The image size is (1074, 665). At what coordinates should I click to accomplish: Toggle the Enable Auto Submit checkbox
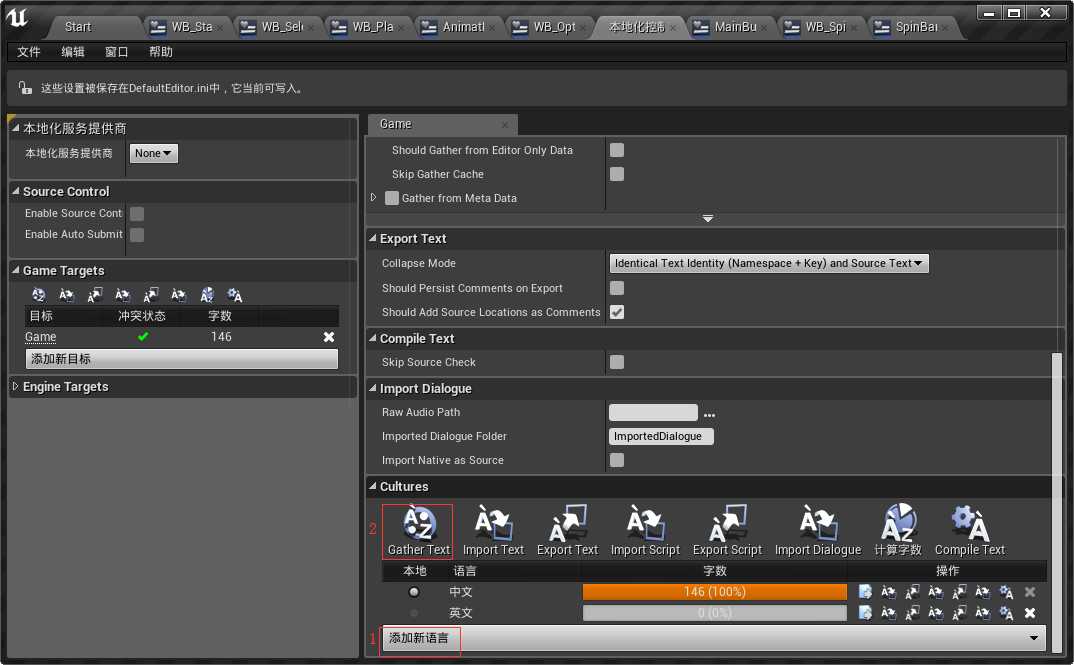pos(137,235)
